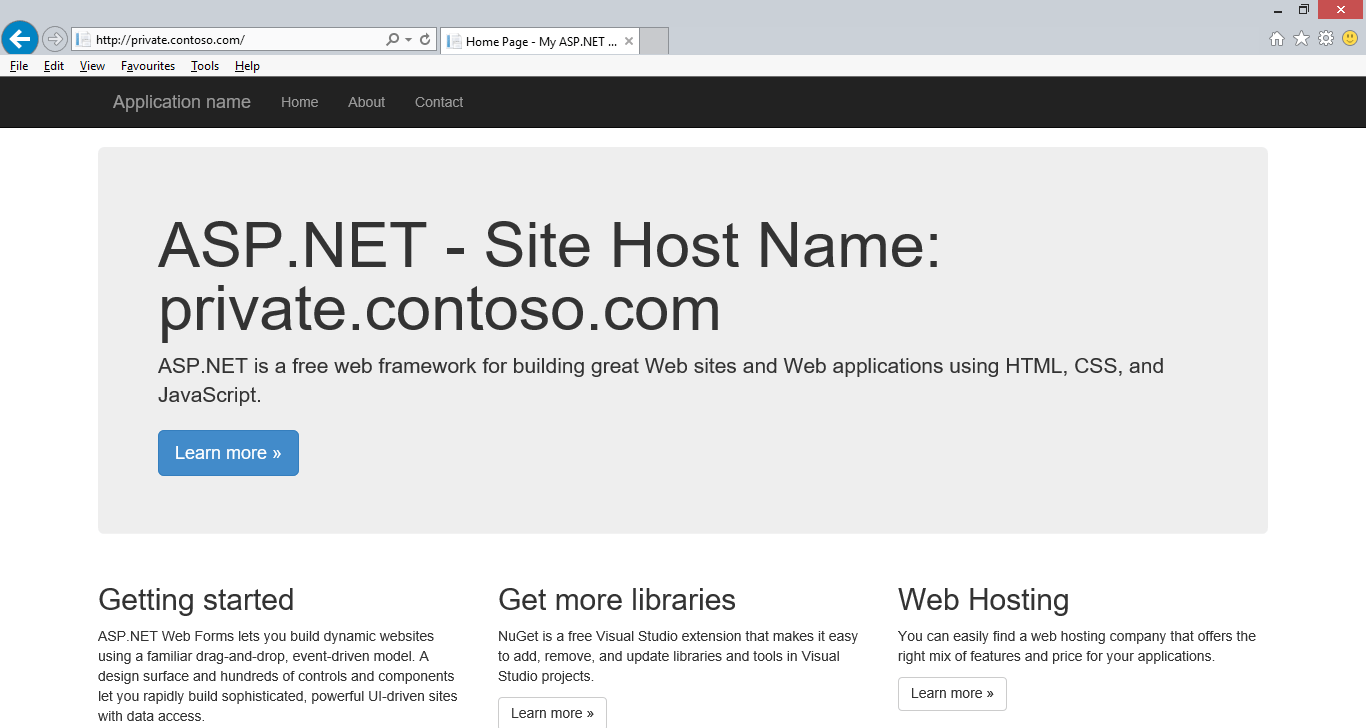Screen dimensions: 1366x728
Task: Click the smiley feedback icon
Action: (1350, 39)
